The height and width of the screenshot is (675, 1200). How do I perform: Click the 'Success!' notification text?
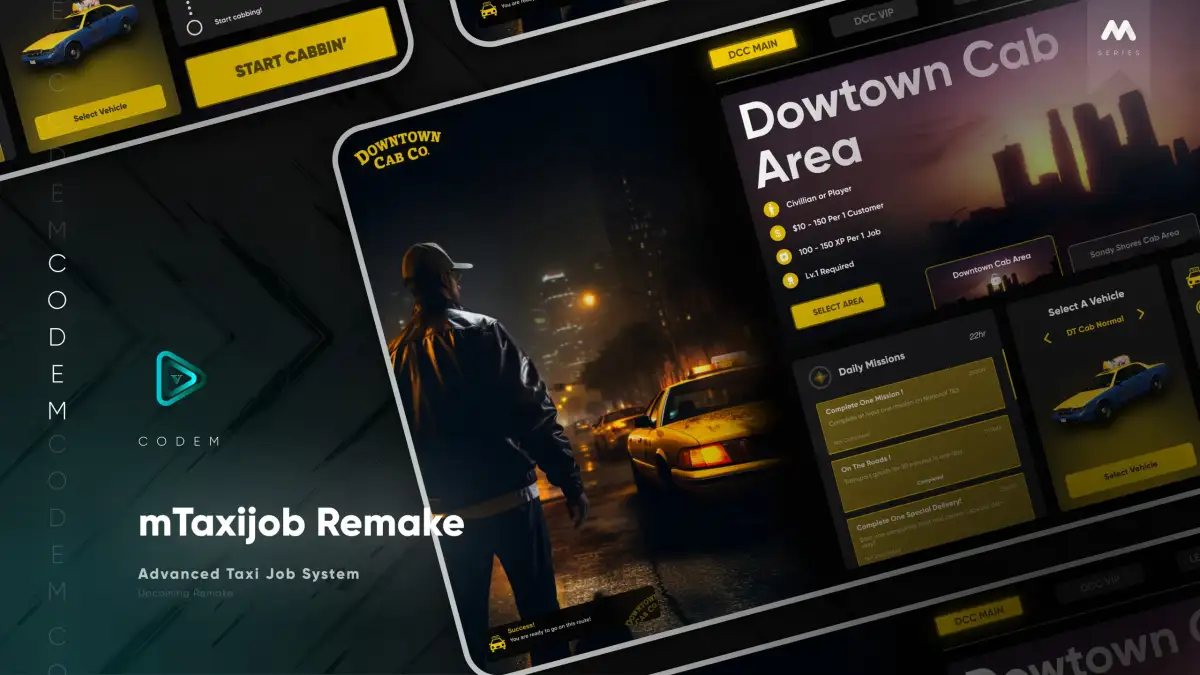tap(522, 628)
